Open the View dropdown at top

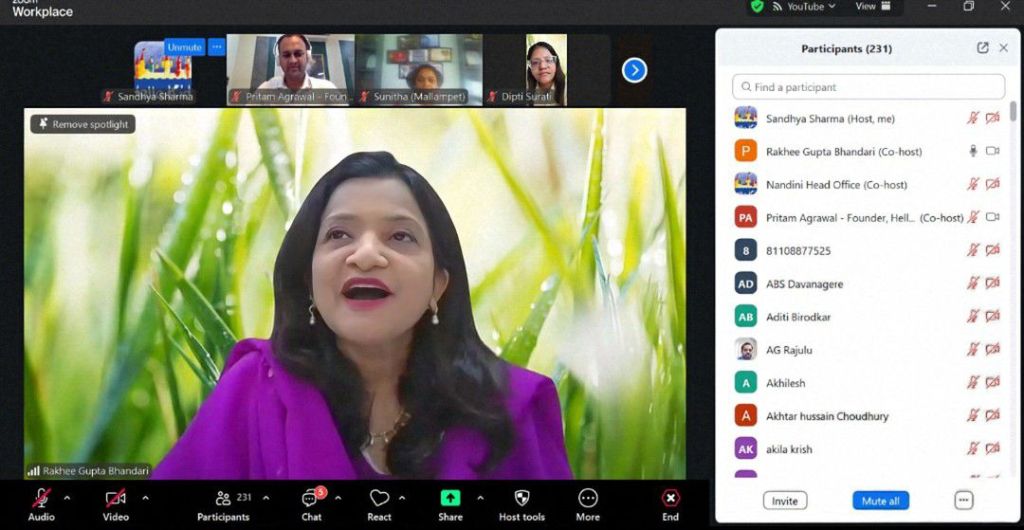pyautogui.click(x=871, y=6)
